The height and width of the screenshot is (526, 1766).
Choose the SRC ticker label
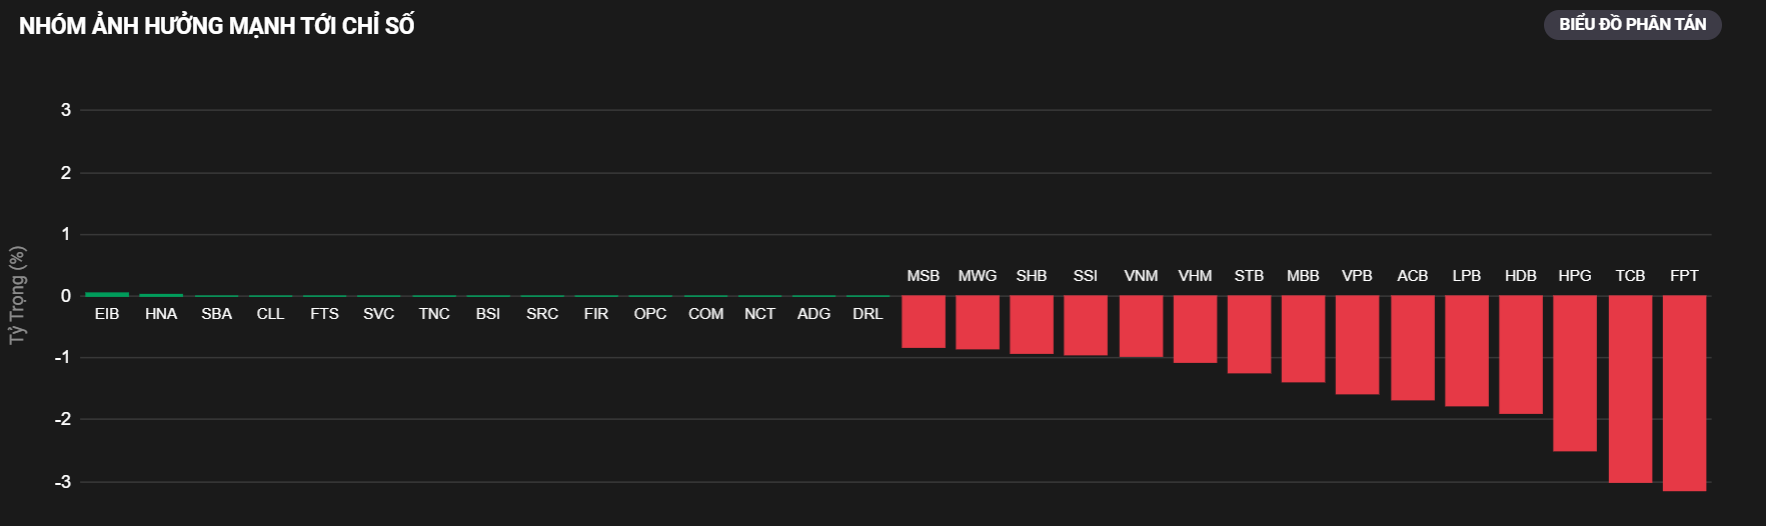tap(542, 314)
